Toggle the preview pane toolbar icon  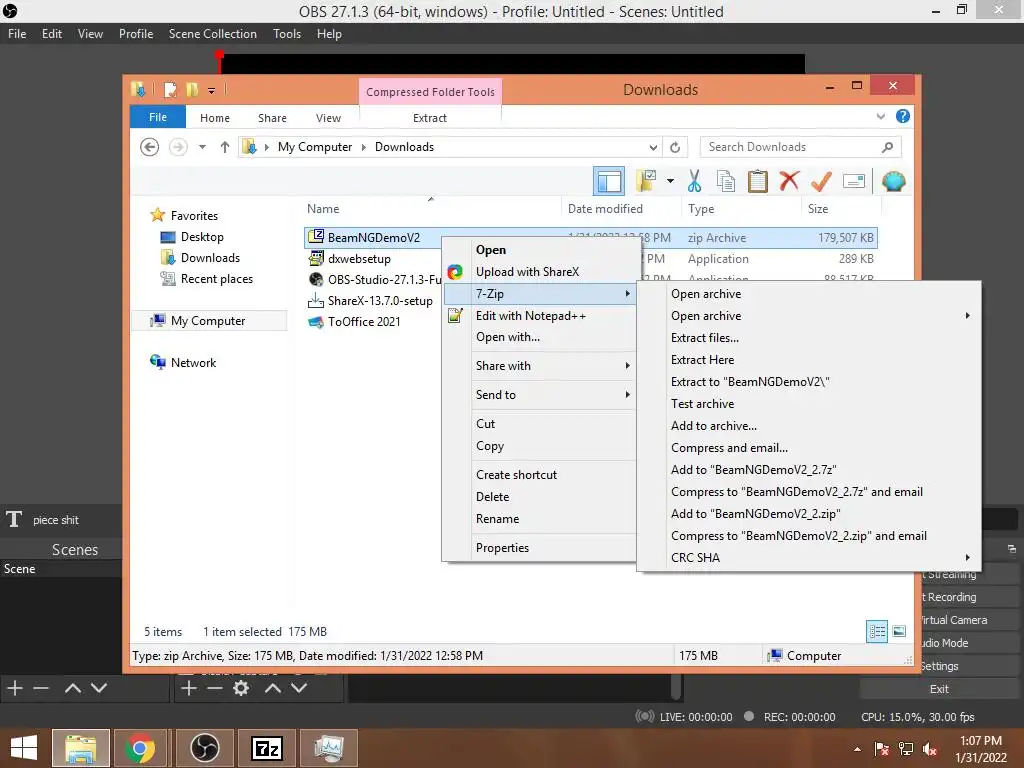pyautogui.click(x=609, y=182)
